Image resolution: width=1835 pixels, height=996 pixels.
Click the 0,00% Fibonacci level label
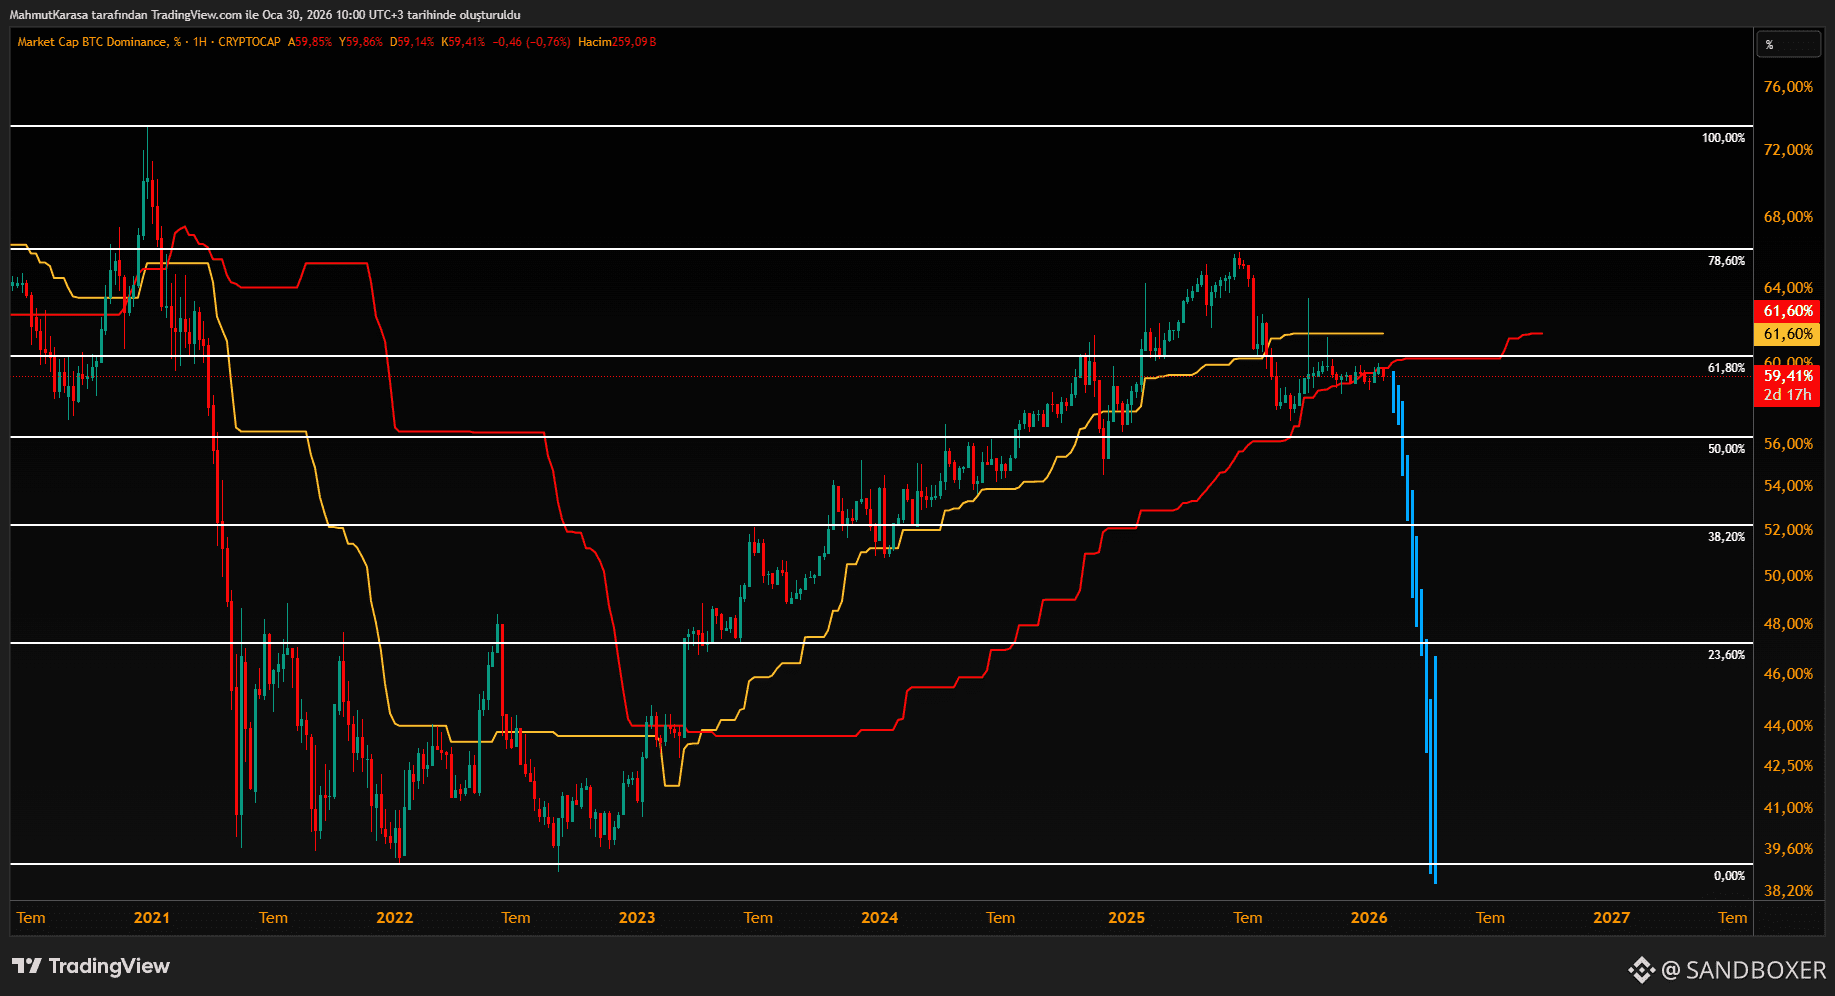(x=1729, y=876)
